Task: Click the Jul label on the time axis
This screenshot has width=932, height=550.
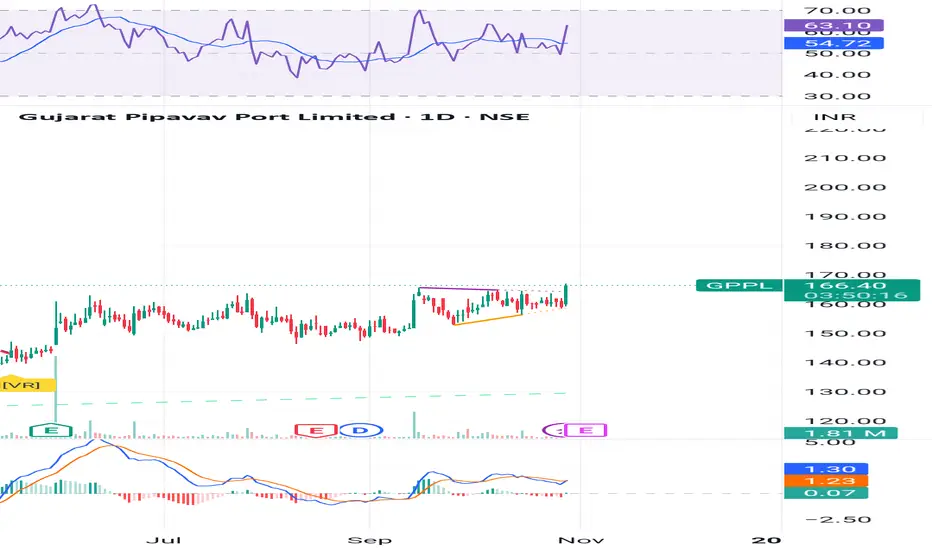Action: click(163, 540)
